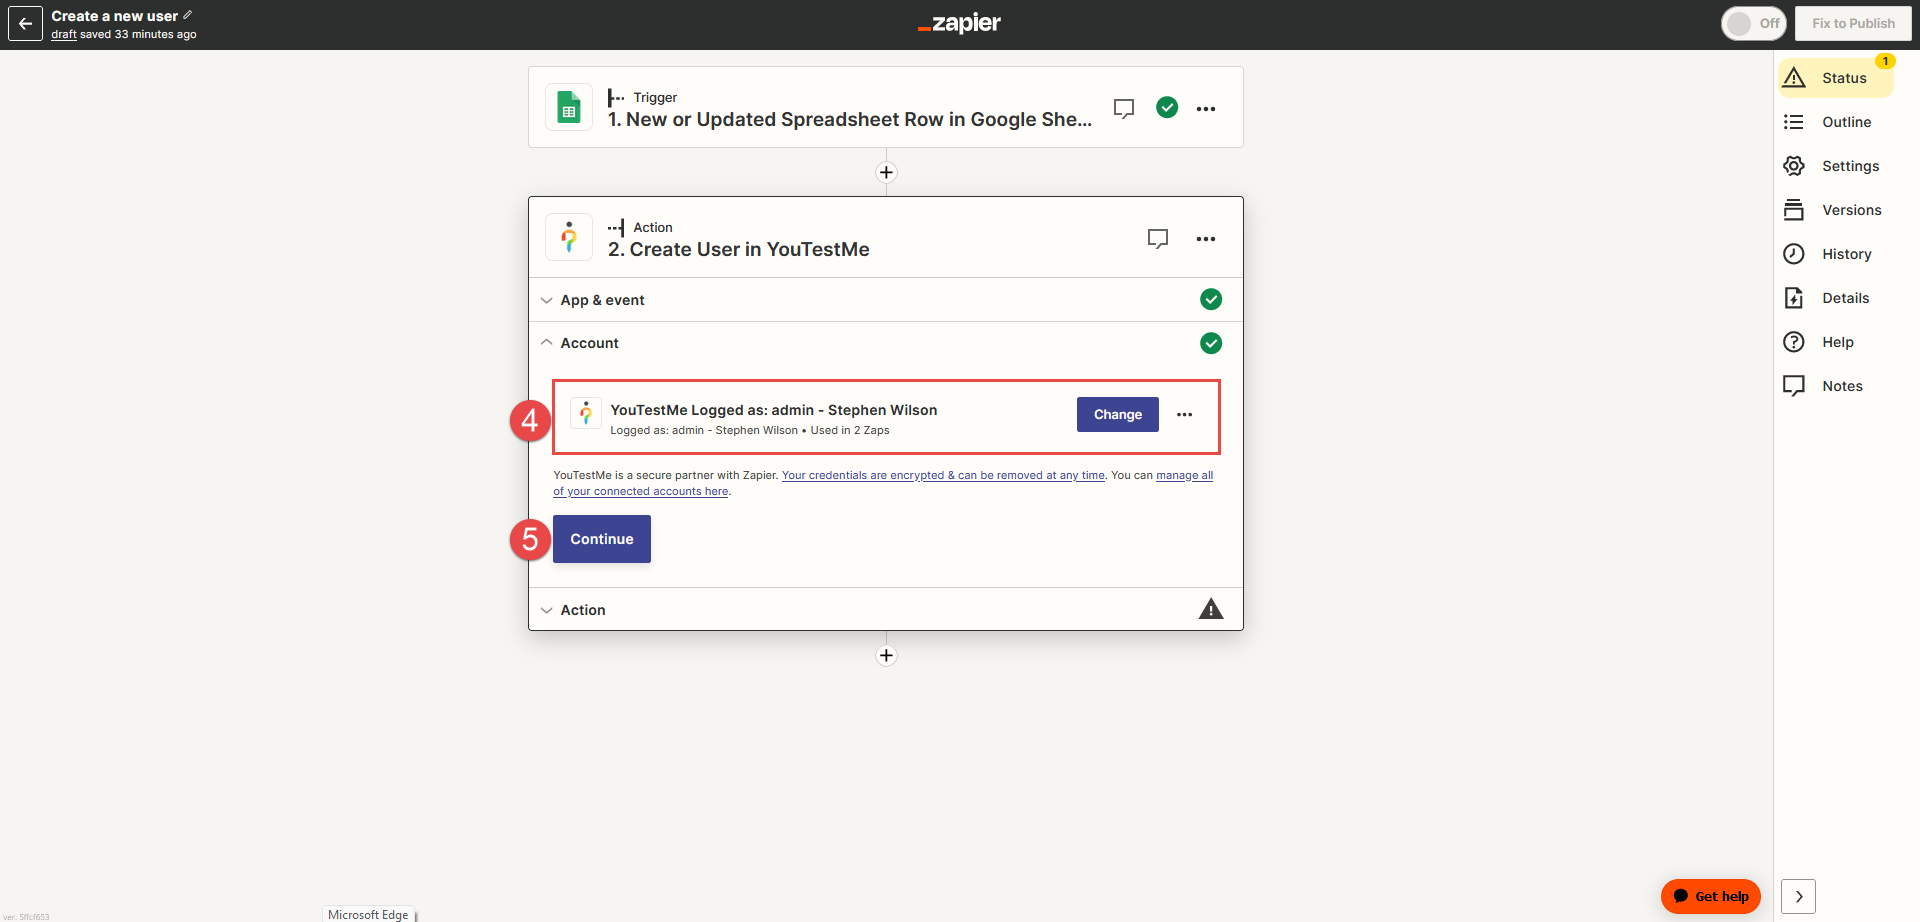Open the credentials are encrypted link

click(x=943, y=475)
